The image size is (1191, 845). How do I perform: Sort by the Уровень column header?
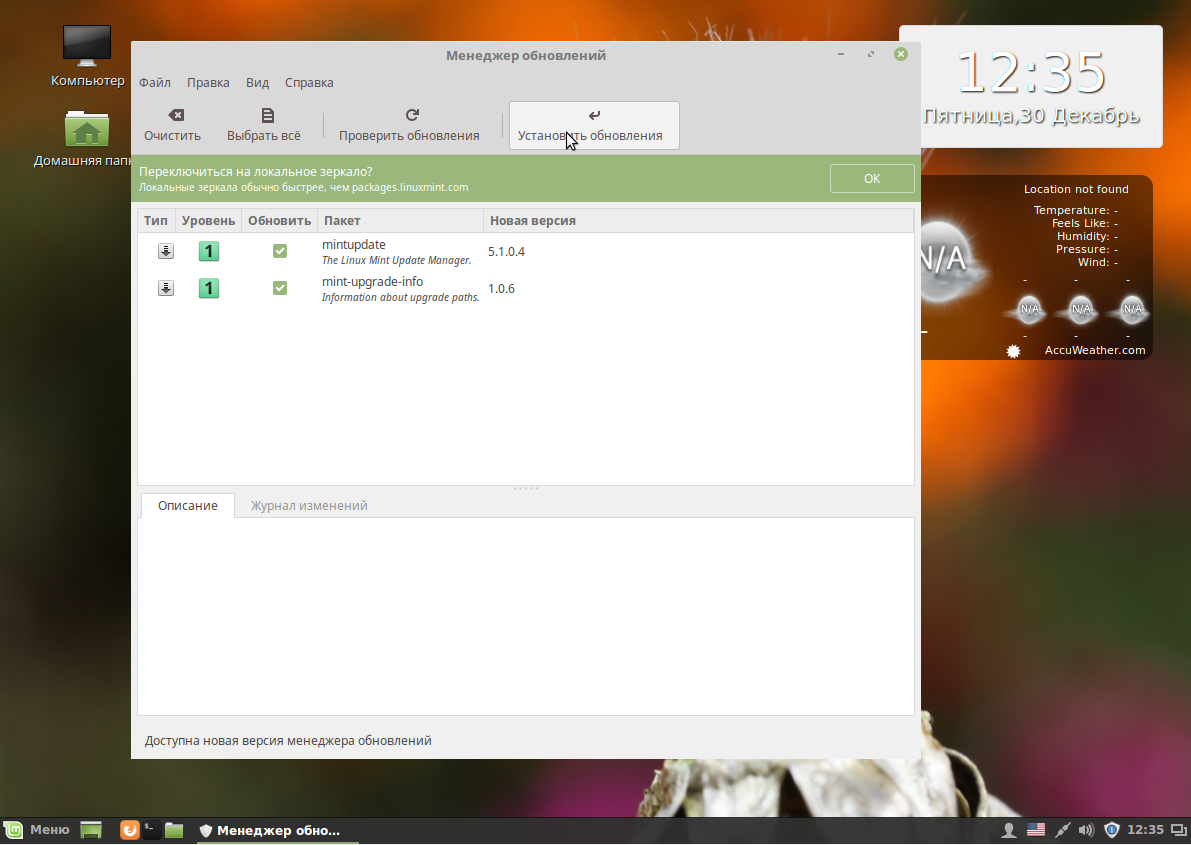click(208, 220)
